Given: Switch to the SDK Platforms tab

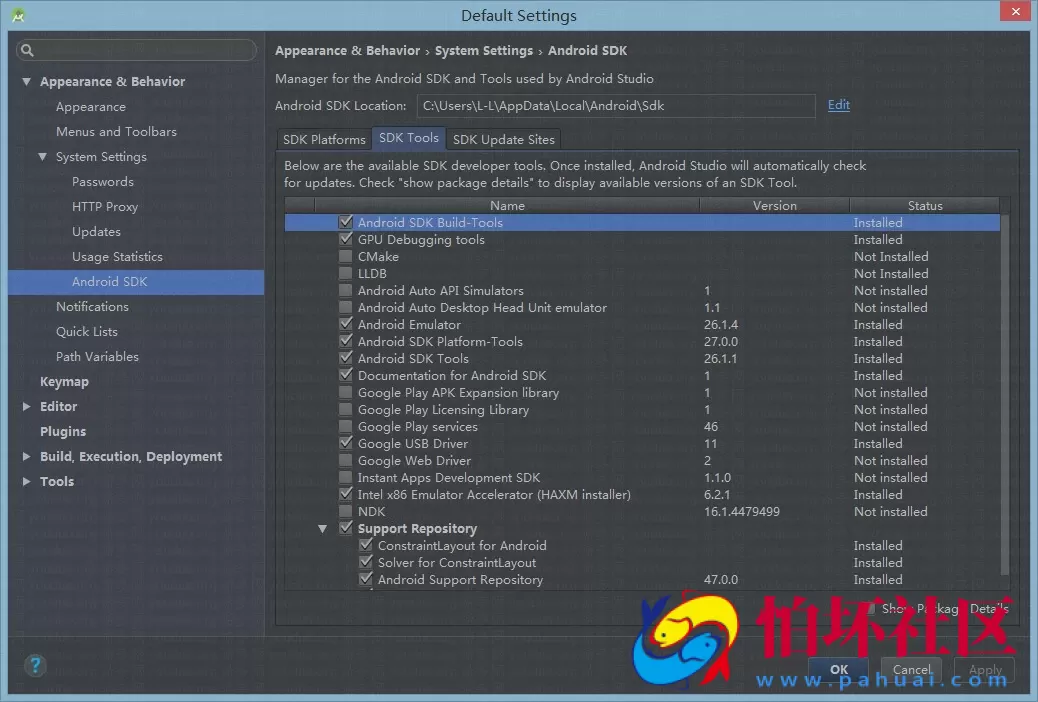Looking at the screenshot, I should click(x=323, y=139).
